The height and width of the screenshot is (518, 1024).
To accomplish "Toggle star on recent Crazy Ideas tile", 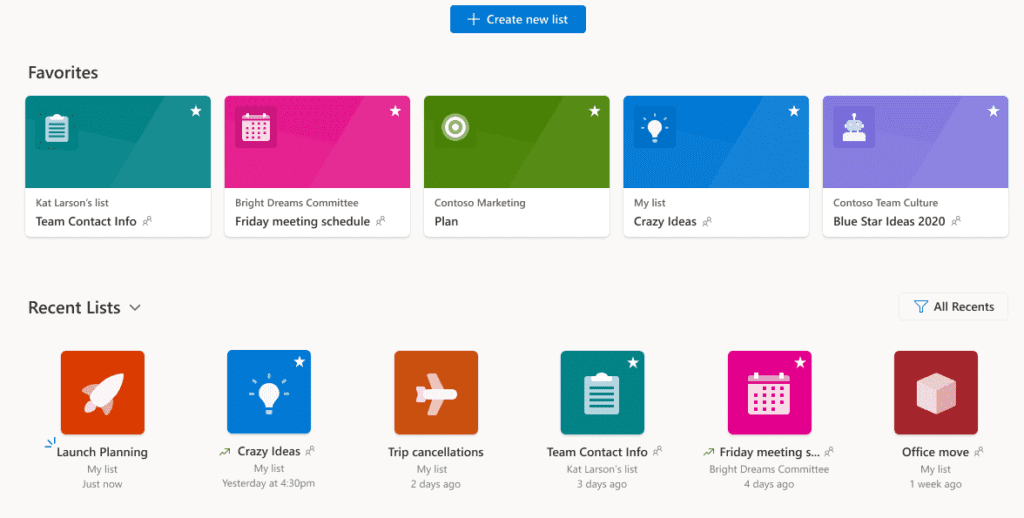I will coord(299,362).
